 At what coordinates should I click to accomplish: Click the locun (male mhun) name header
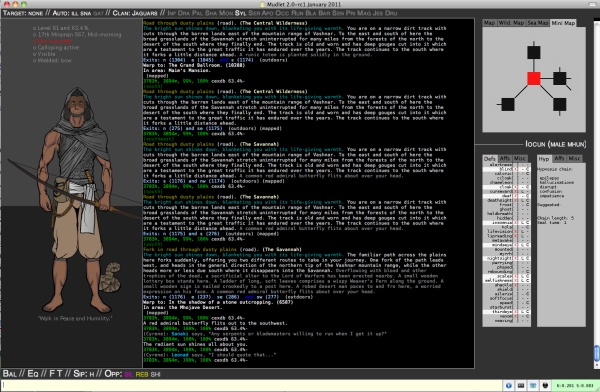click(555, 144)
